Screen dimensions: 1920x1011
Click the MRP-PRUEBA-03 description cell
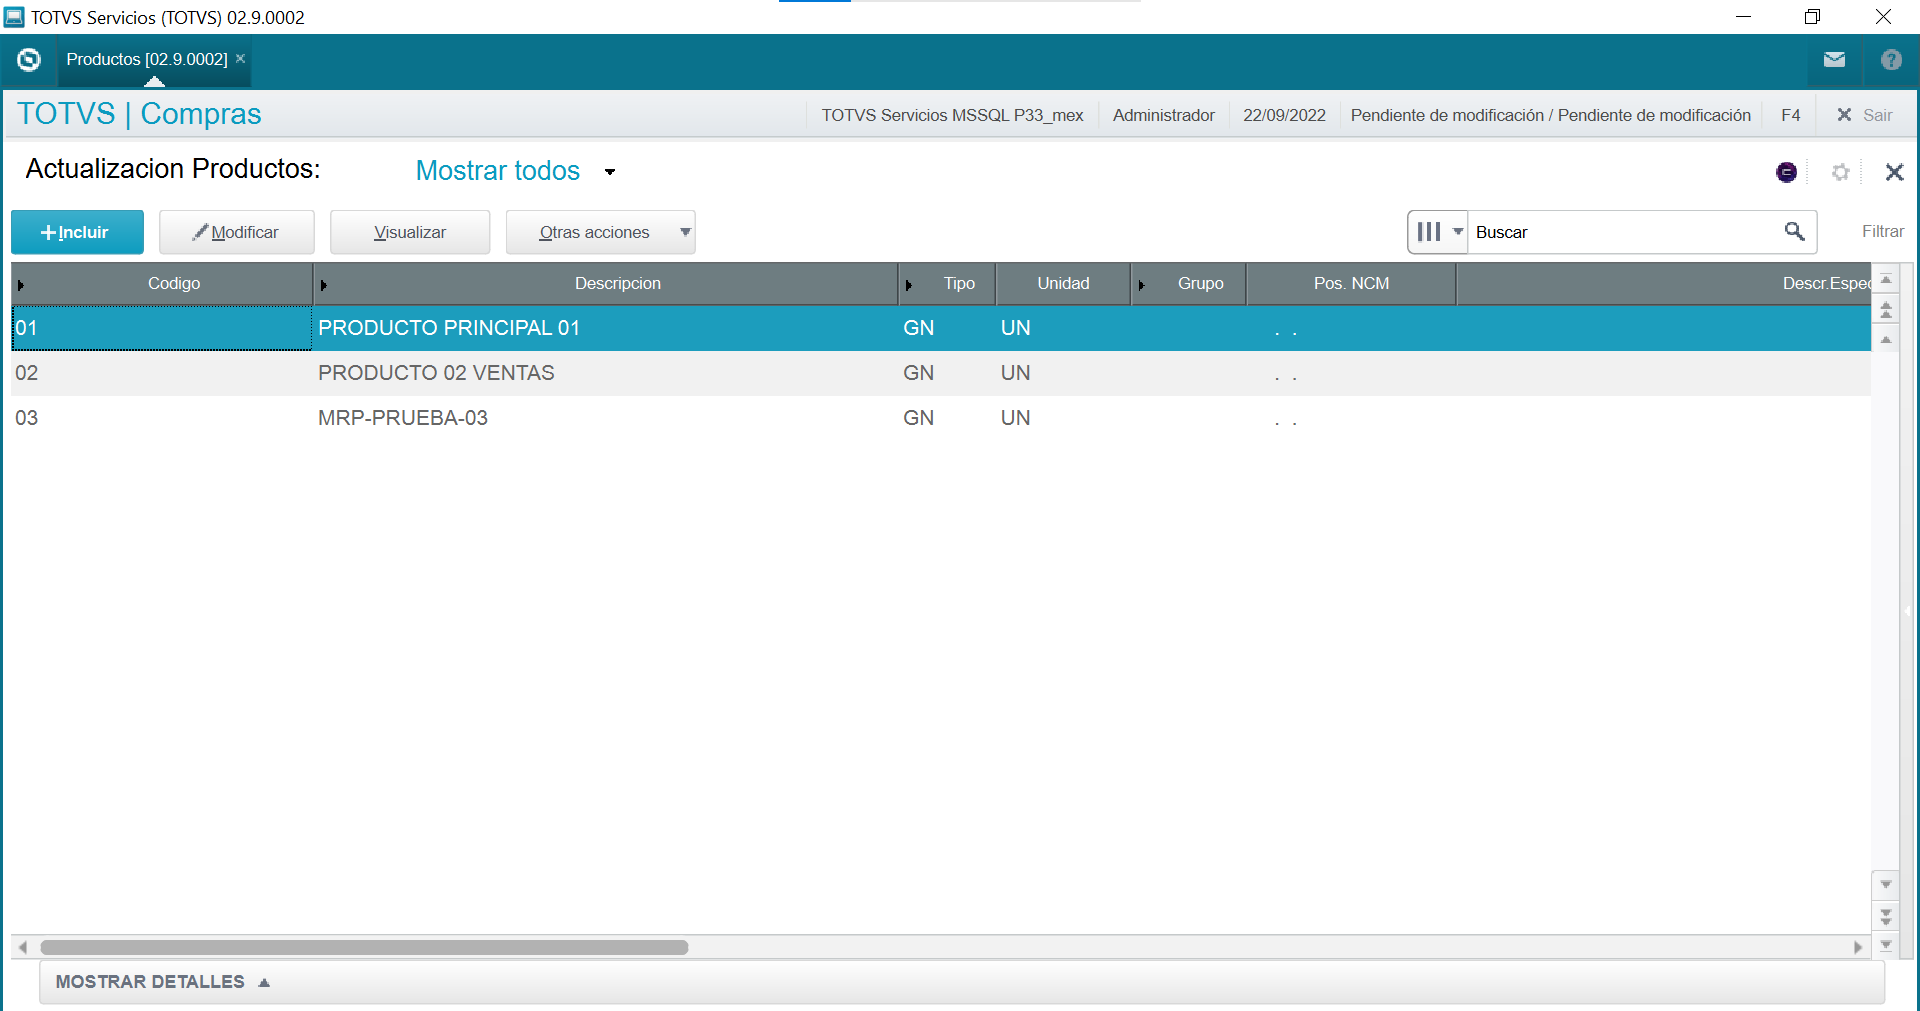click(x=606, y=418)
